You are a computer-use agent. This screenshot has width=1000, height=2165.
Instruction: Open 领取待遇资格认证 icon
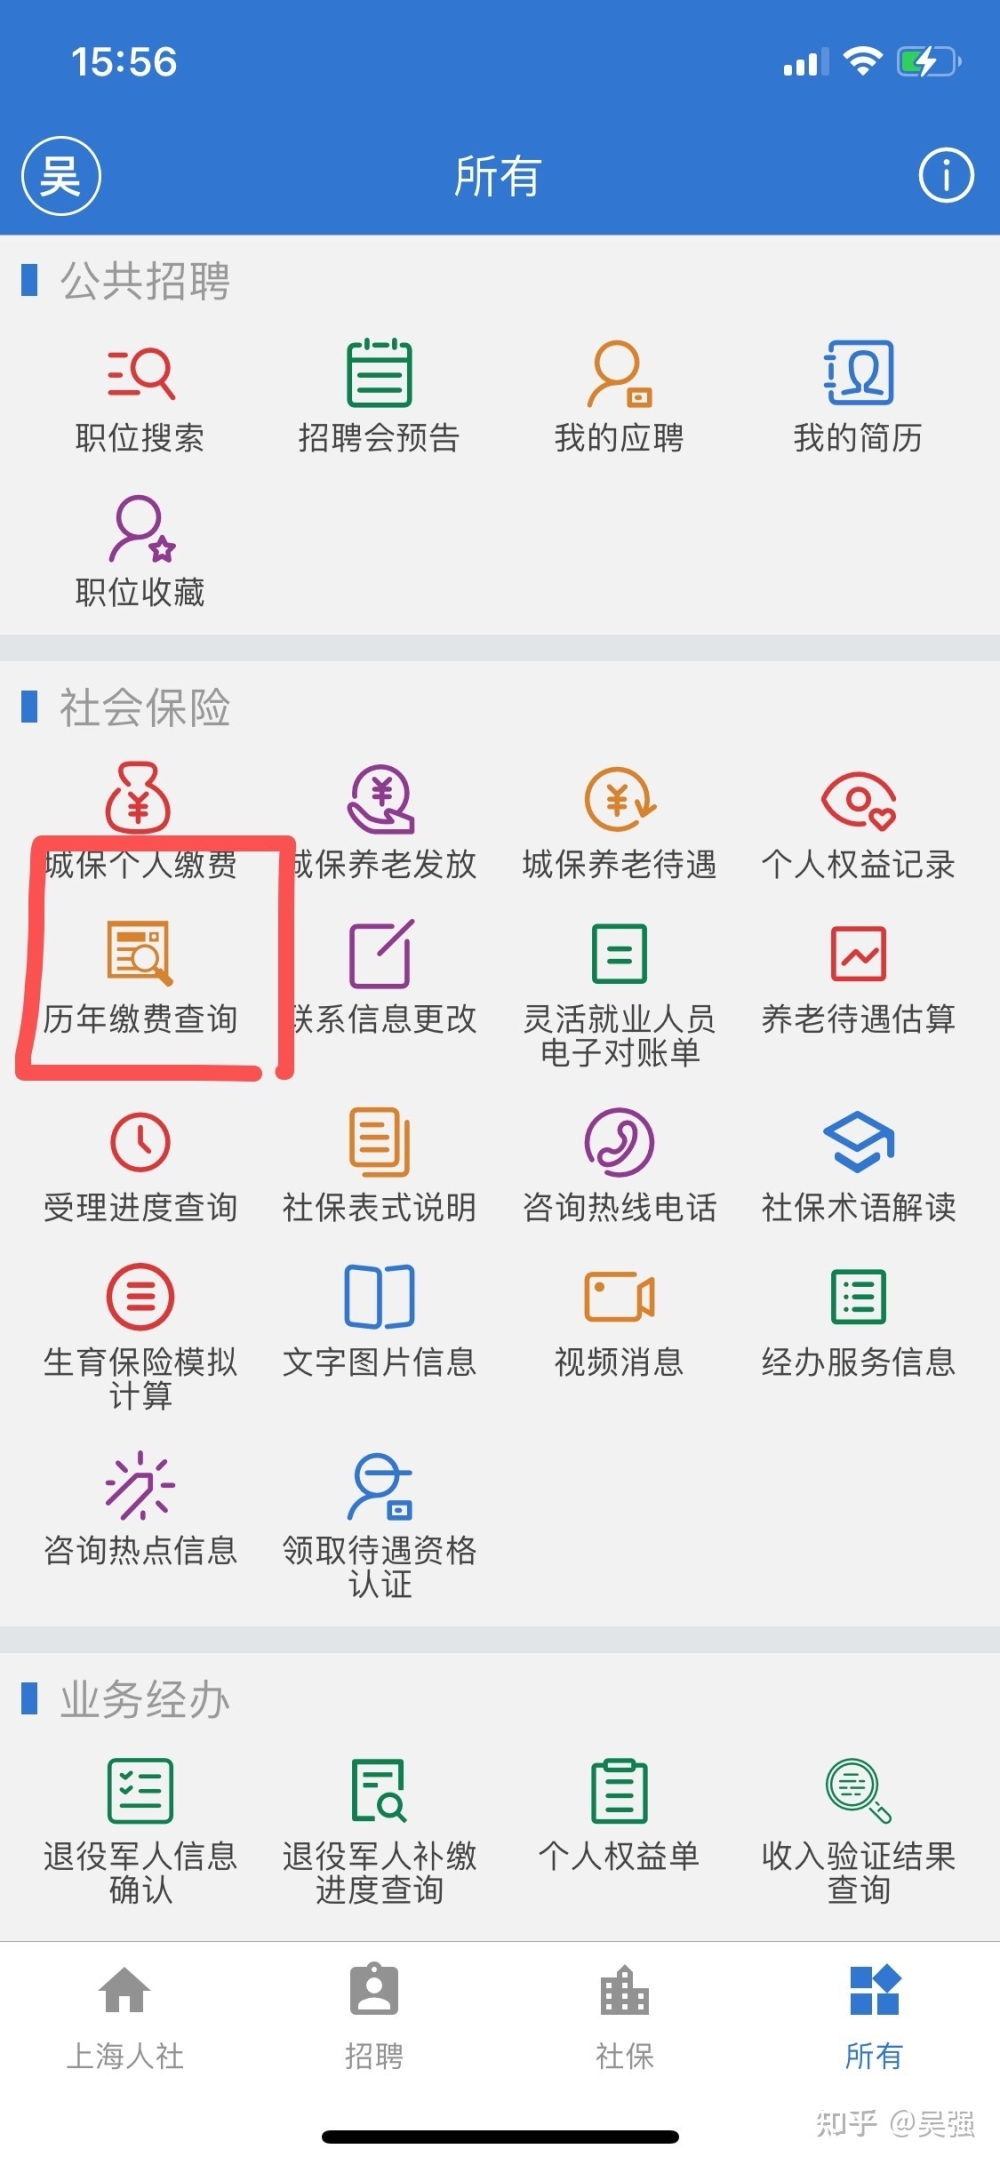point(380,1486)
